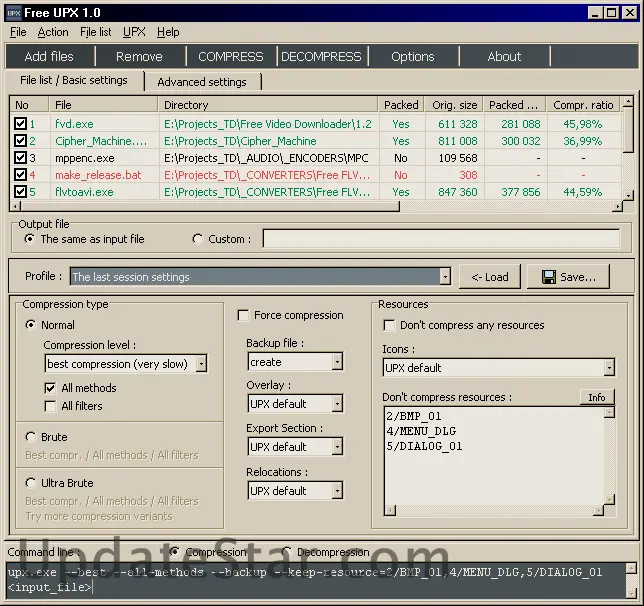Click command line scroll down arrow
Image resolution: width=644 pixels, height=606 pixels.
631,593
